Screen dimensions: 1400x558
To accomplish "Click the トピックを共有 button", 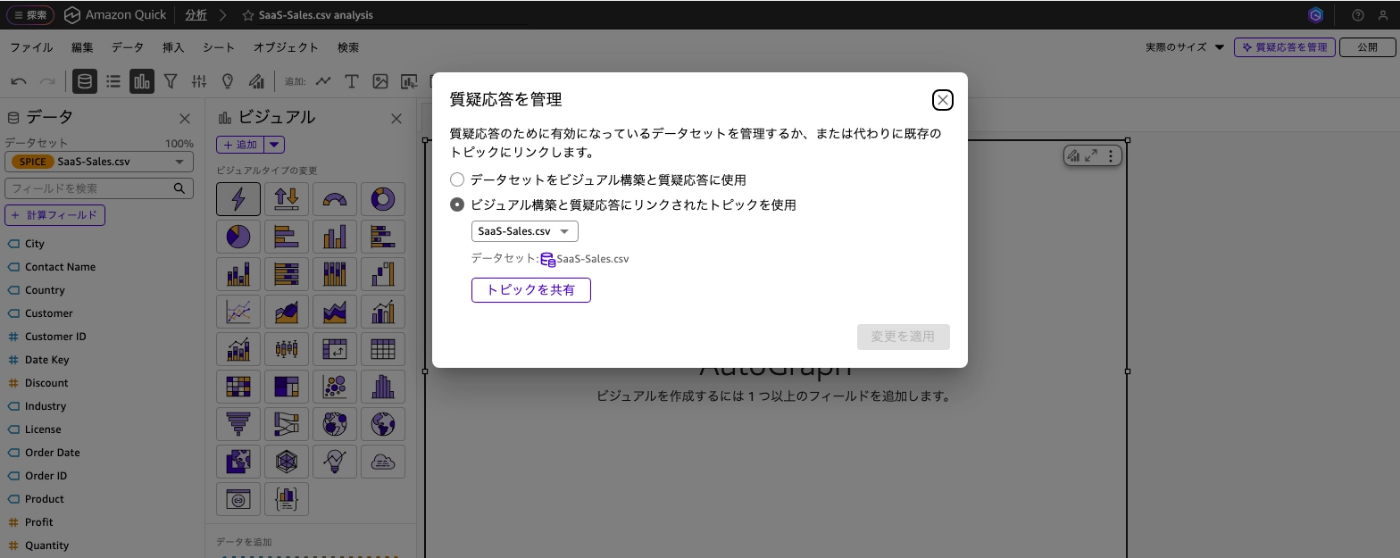I will coord(531,290).
